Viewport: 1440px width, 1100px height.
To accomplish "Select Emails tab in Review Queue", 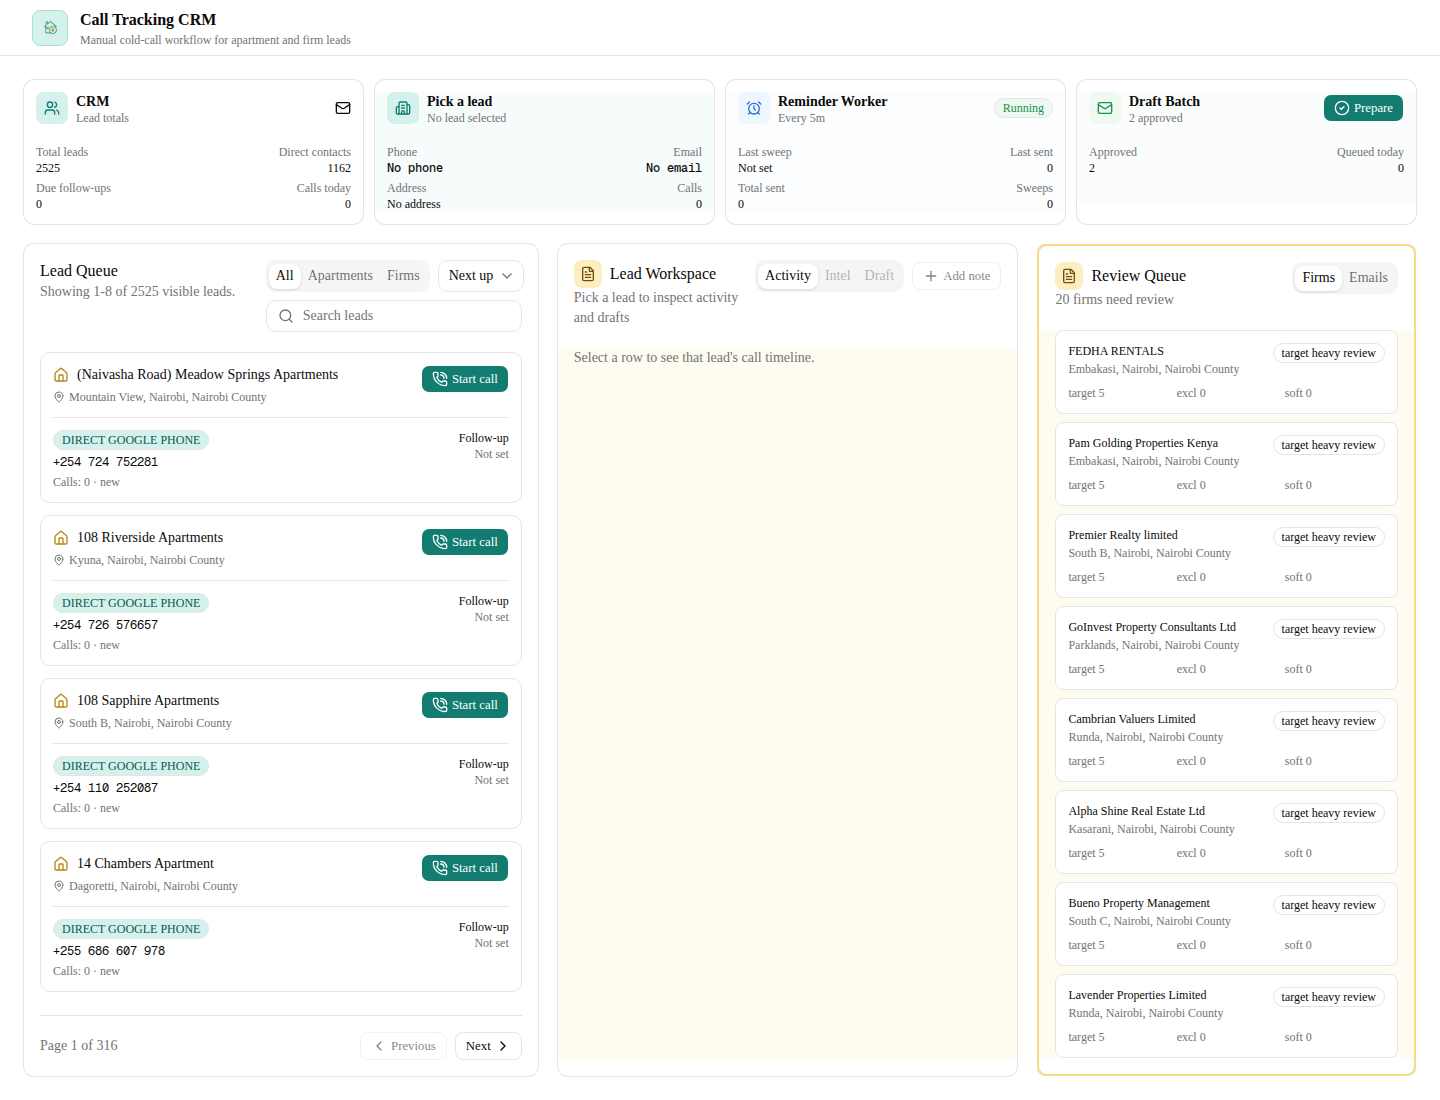I will point(1368,278).
